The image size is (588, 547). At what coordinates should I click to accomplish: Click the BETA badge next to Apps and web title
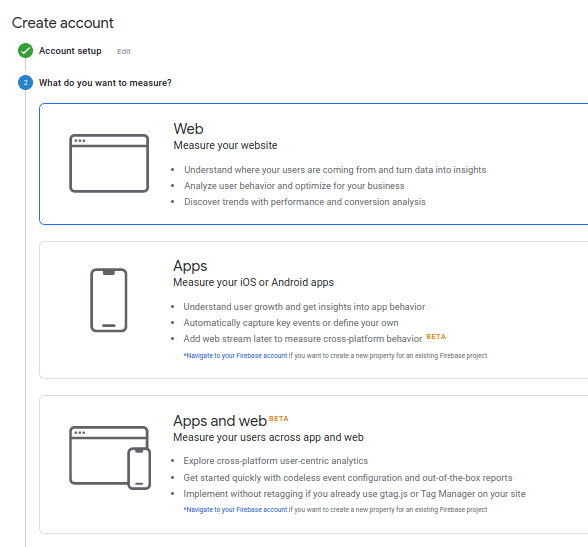pos(279,419)
